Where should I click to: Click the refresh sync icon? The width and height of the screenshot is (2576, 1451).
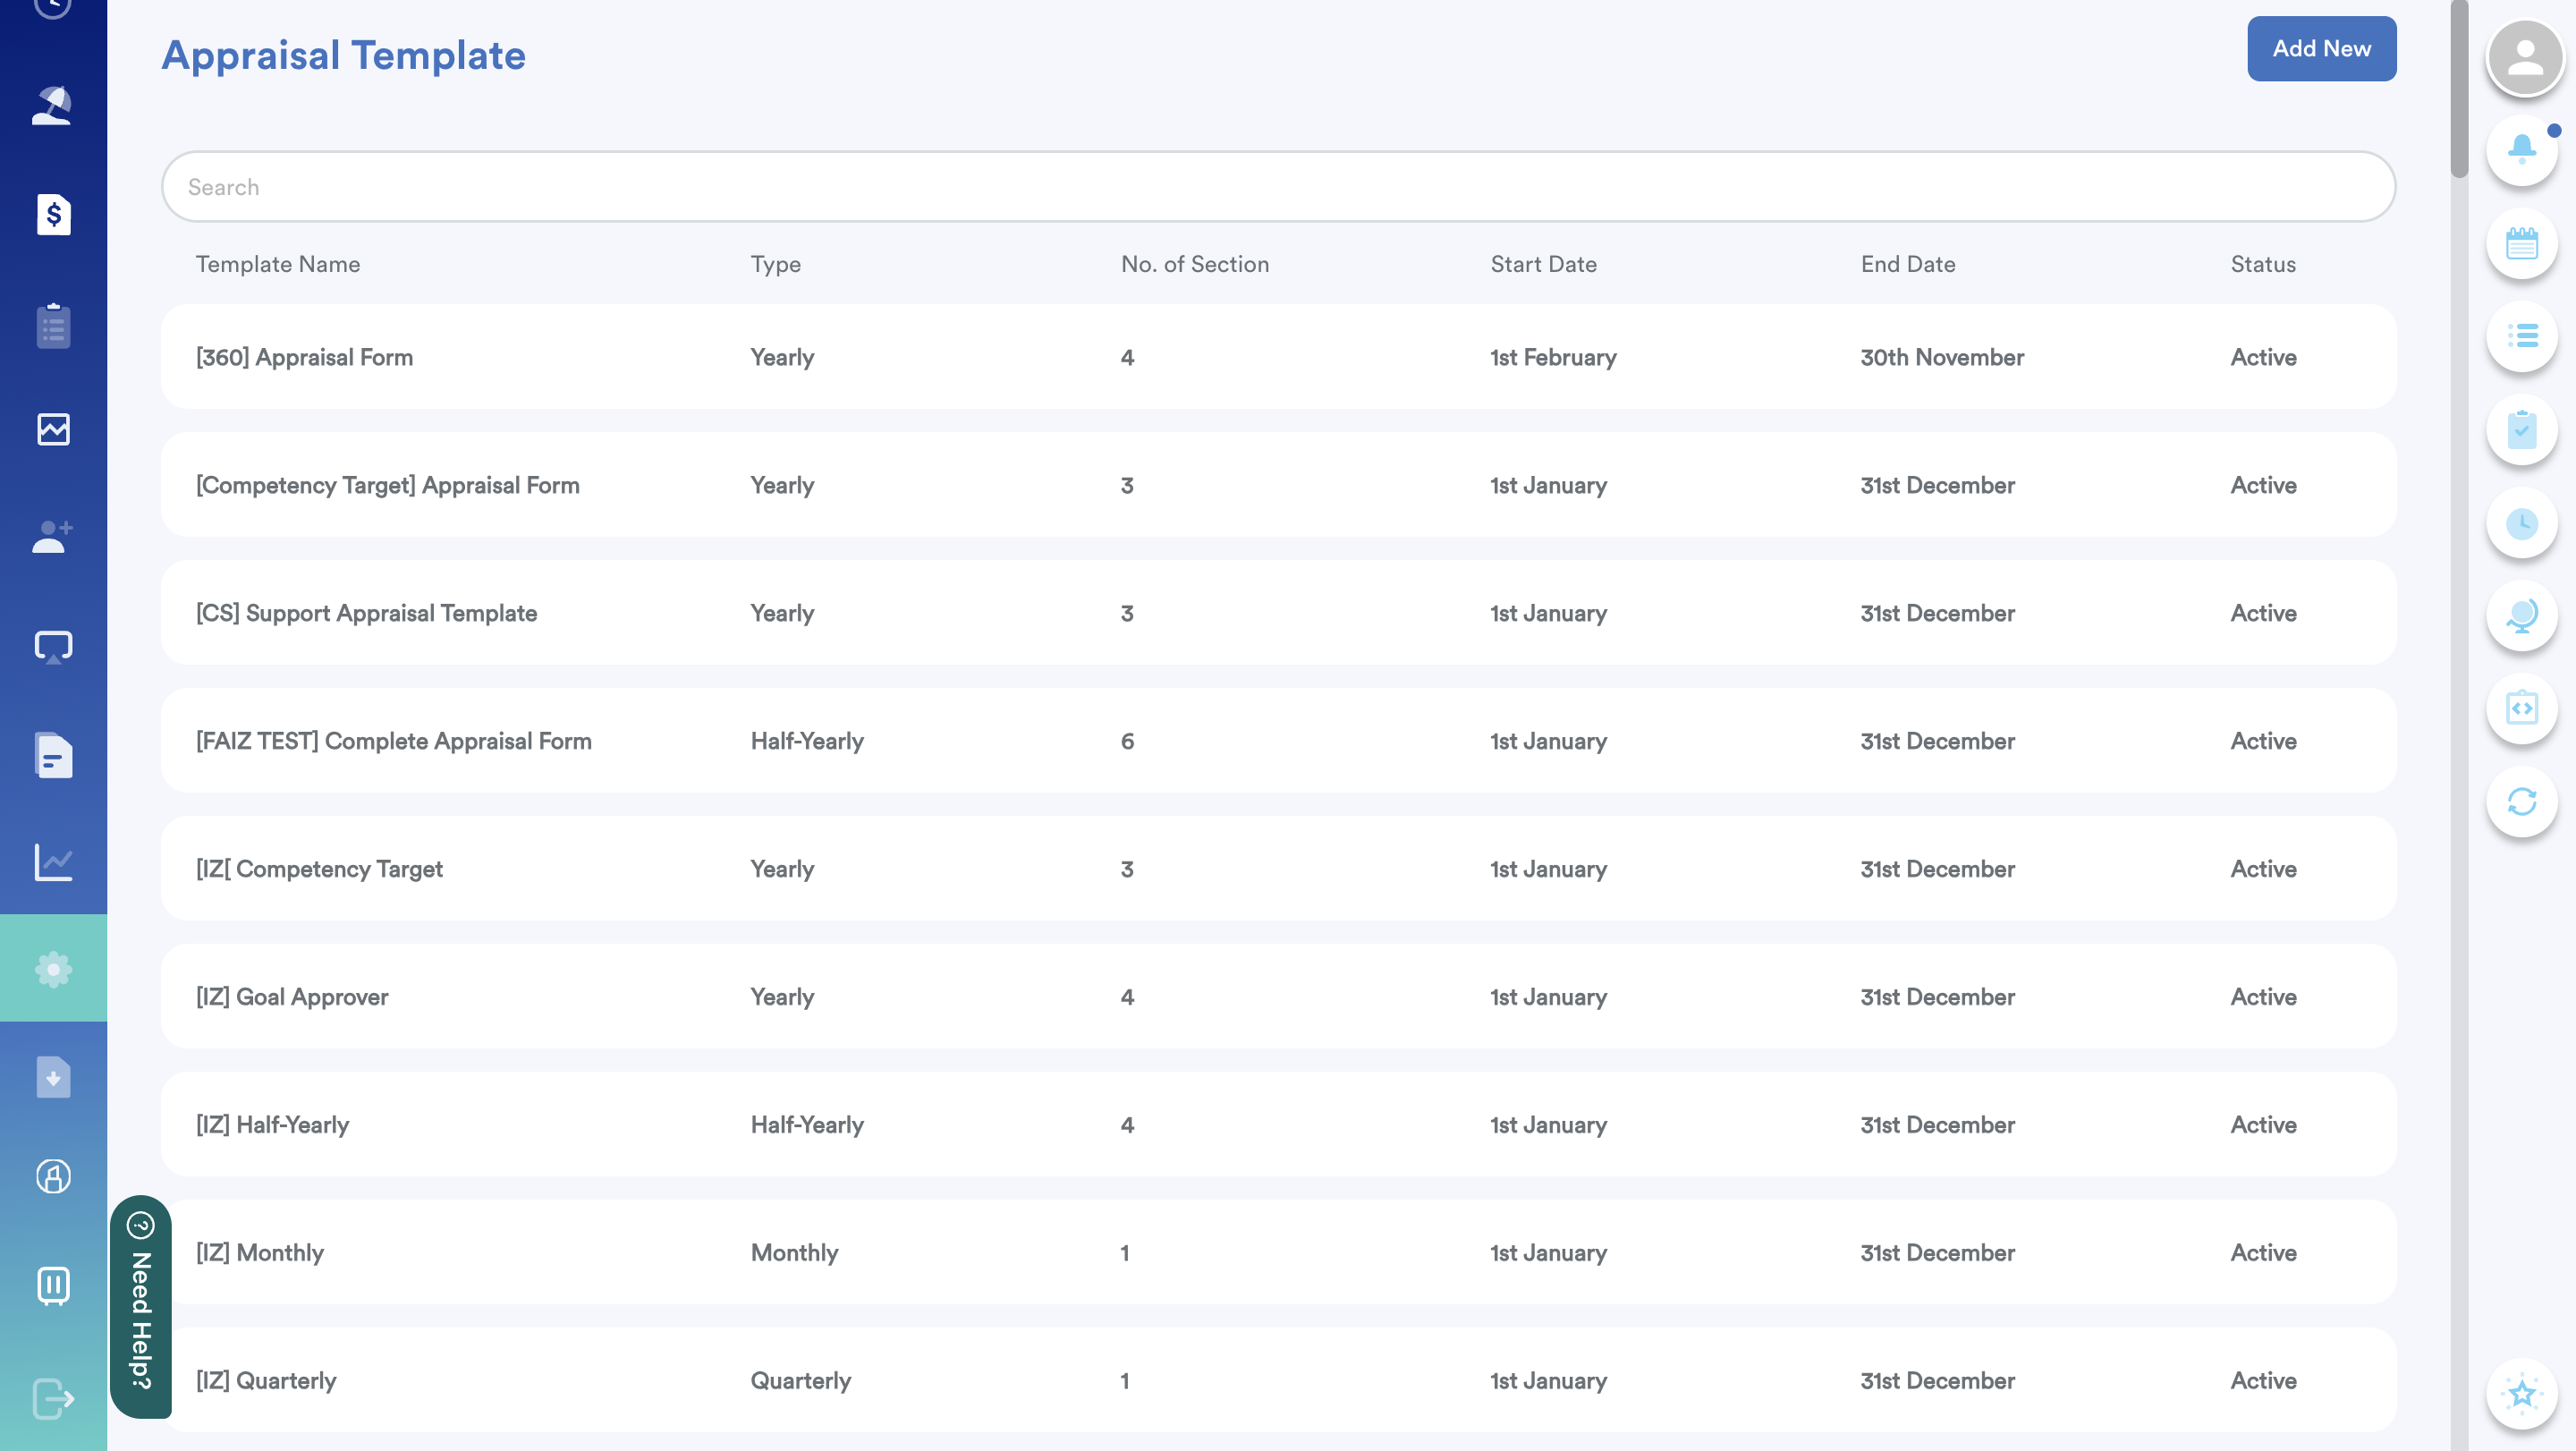[2521, 801]
